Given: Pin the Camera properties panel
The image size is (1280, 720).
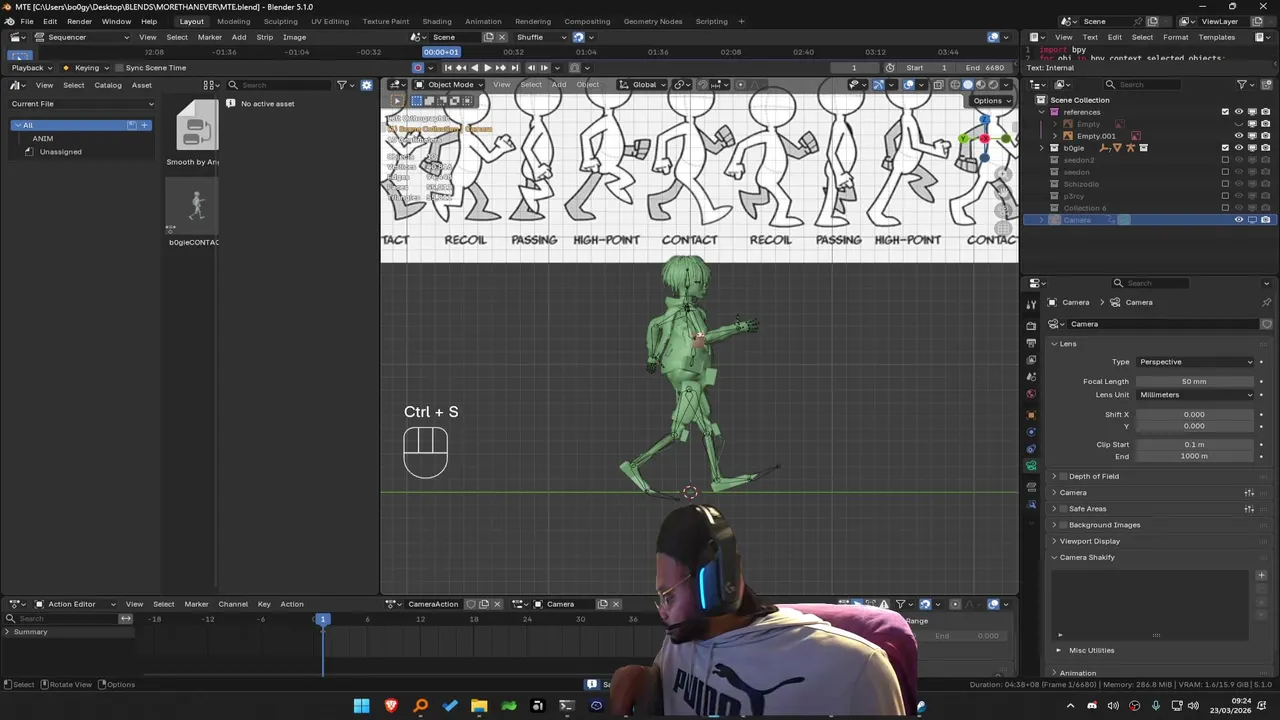Looking at the screenshot, I should click(1266, 302).
